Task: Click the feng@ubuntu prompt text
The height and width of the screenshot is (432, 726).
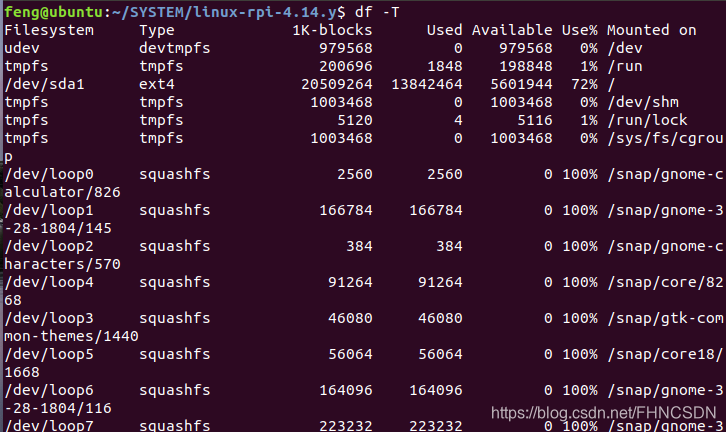Action: 53,13
